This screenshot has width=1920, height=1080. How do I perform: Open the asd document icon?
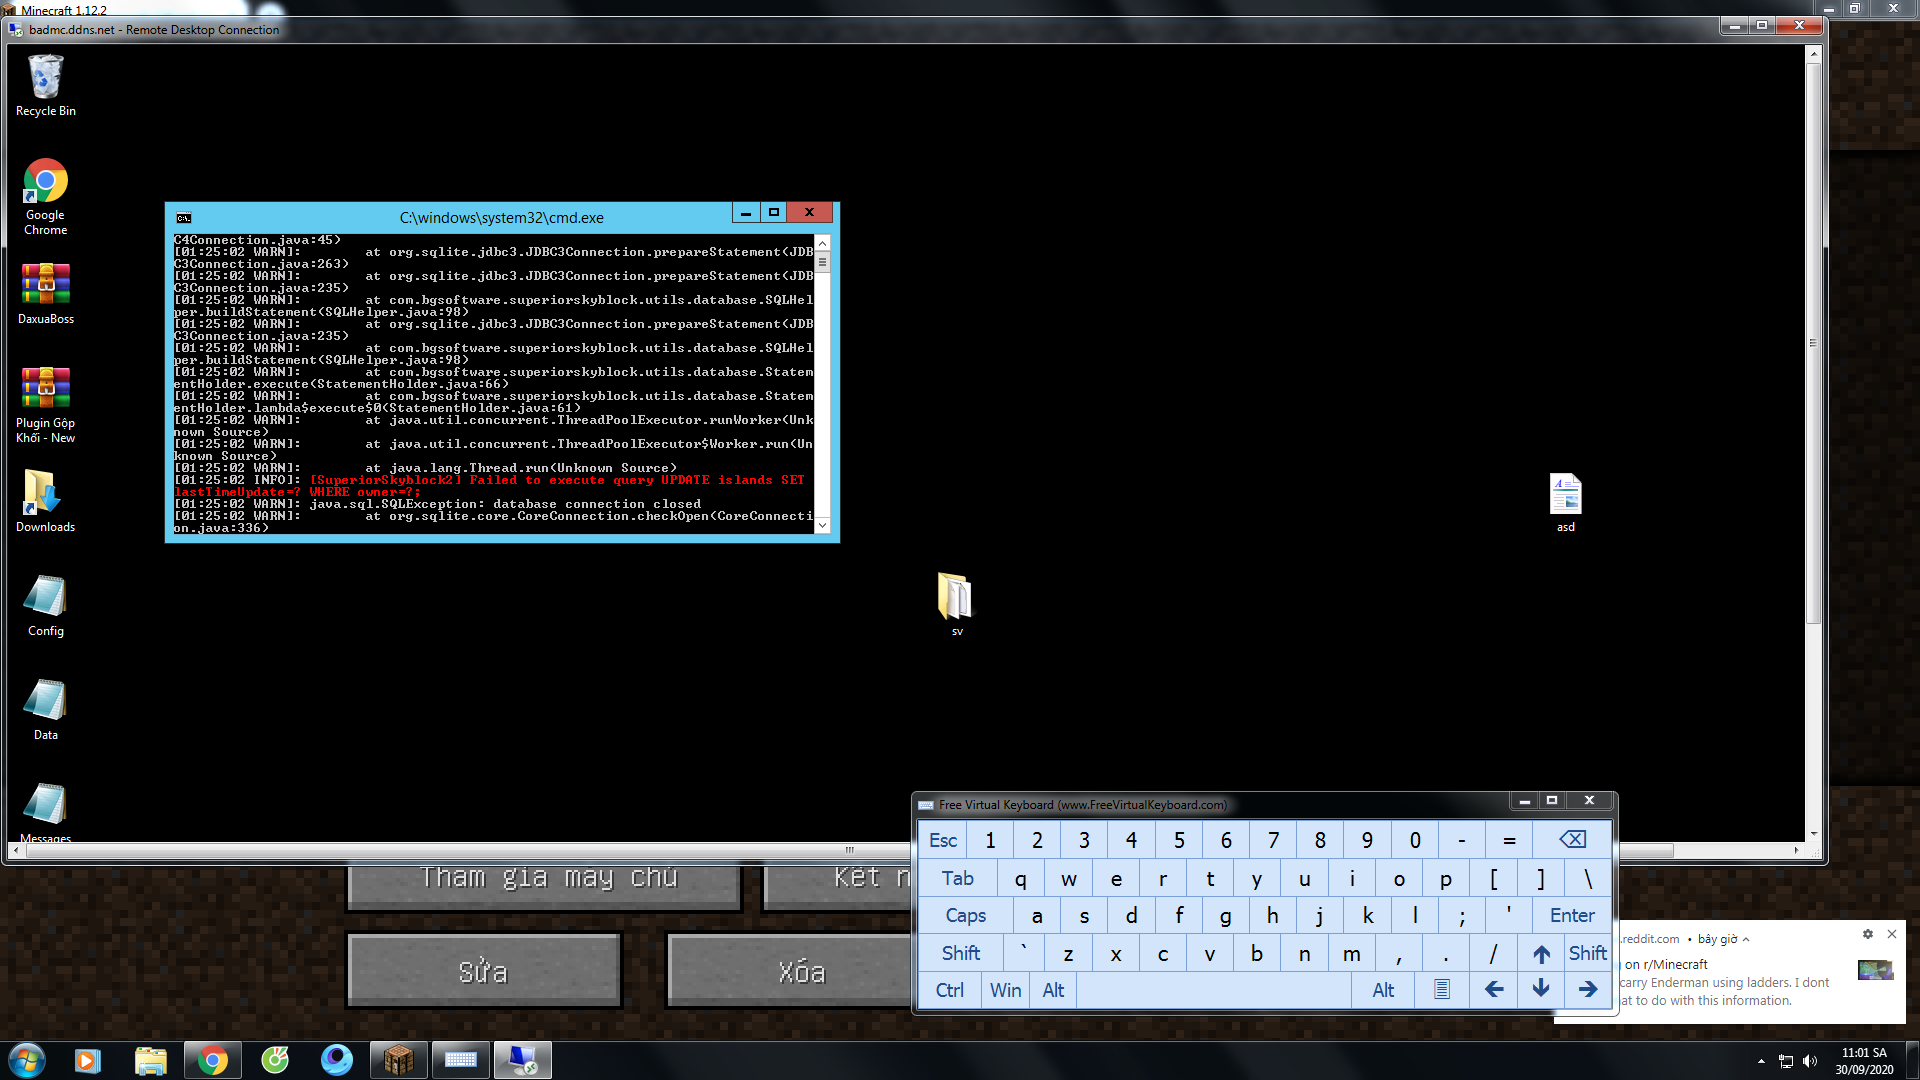coord(1565,496)
